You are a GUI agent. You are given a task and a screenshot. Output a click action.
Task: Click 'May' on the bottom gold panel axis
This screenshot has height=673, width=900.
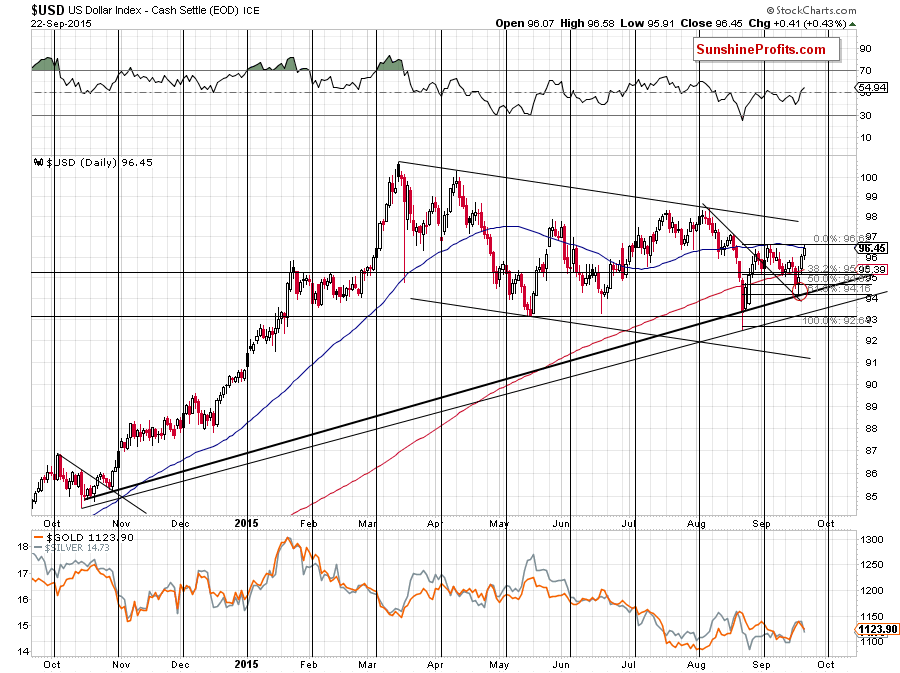tap(499, 665)
